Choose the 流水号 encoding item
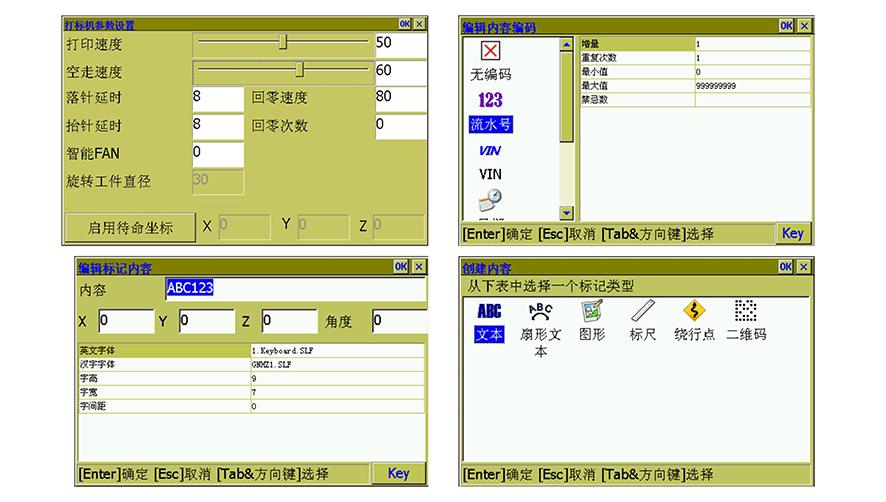This screenshot has width=886, height=502. 490,124
